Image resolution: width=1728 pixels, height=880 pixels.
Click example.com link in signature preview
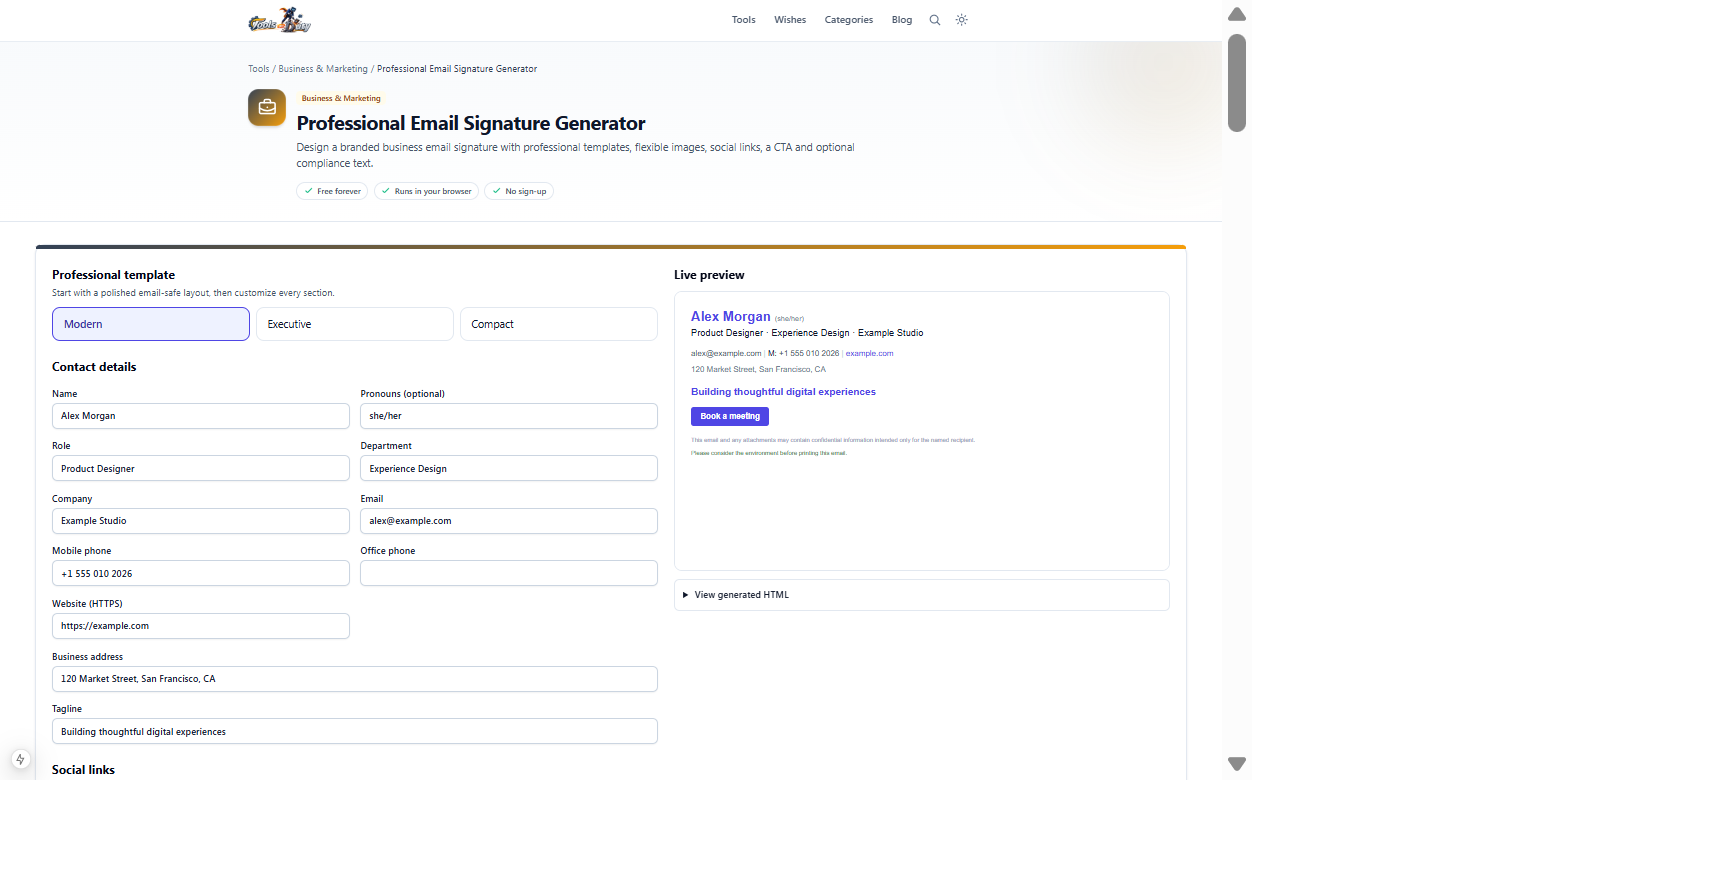click(x=870, y=353)
